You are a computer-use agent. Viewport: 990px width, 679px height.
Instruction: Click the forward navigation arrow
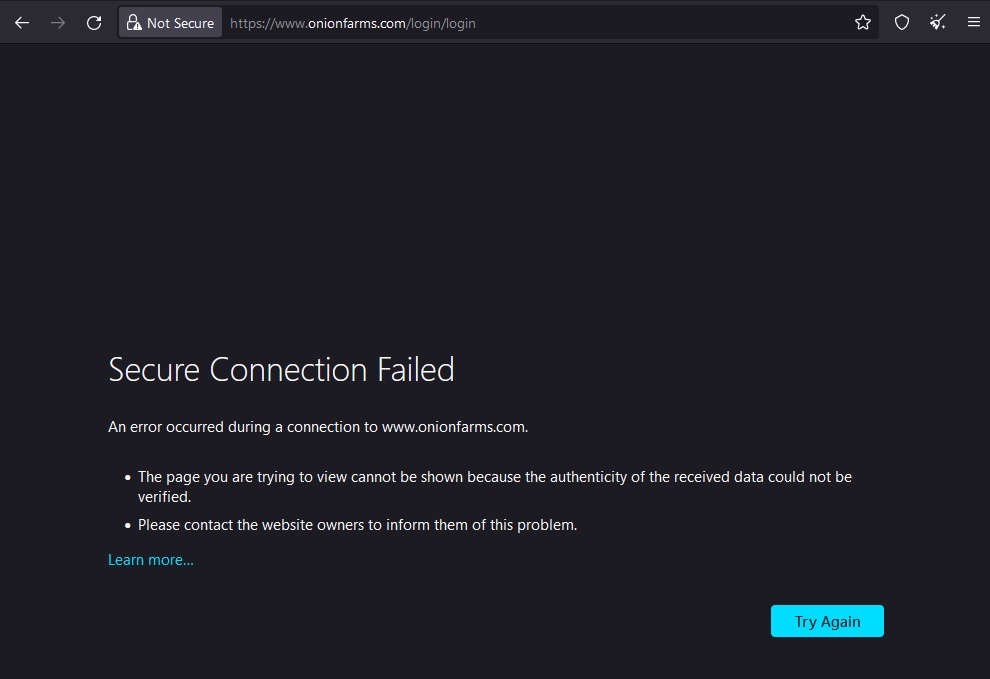(58, 22)
